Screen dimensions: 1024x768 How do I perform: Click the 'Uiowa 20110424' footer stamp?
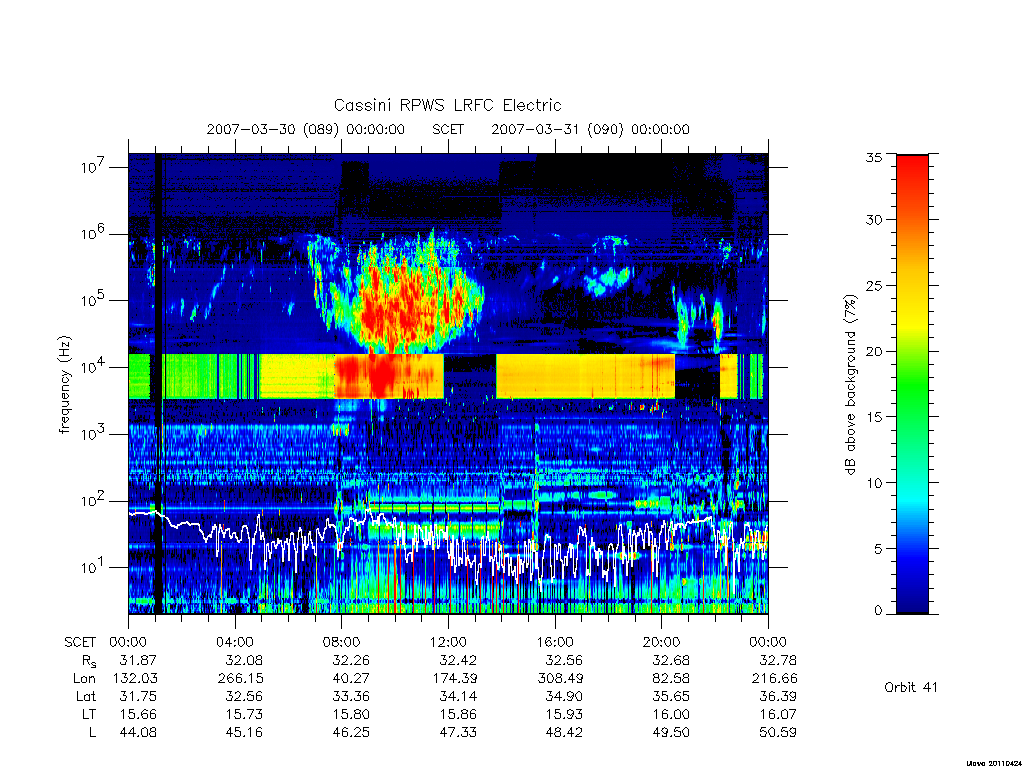click(995, 763)
